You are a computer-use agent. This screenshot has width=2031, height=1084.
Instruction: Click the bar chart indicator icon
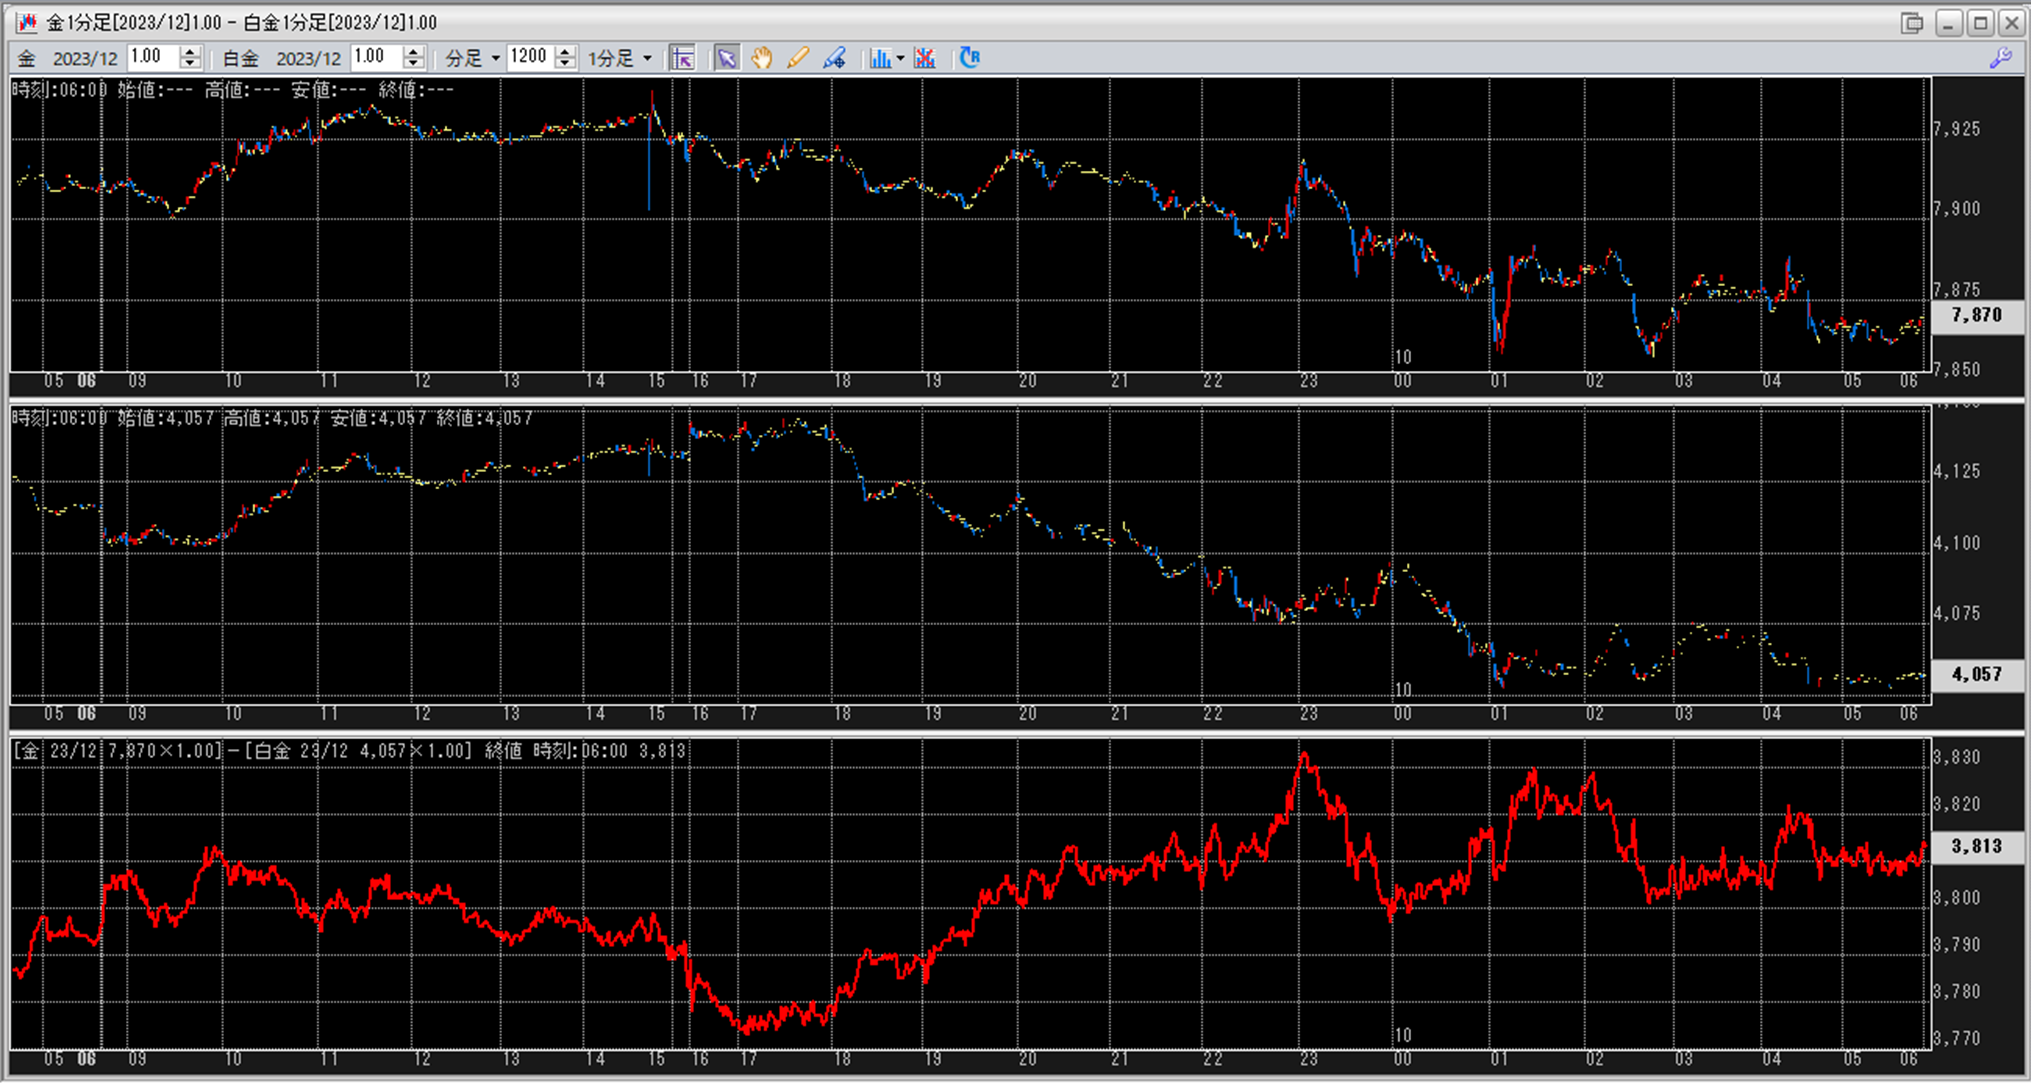tap(879, 58)
